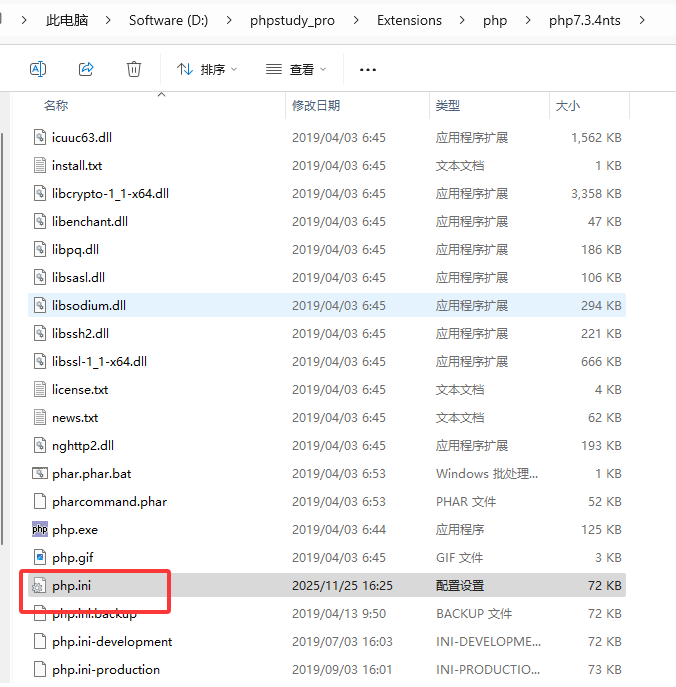Screen dimensions: 676x687
Task: Go to the php breadcrumb folder
Action: [x=495, y=20]
